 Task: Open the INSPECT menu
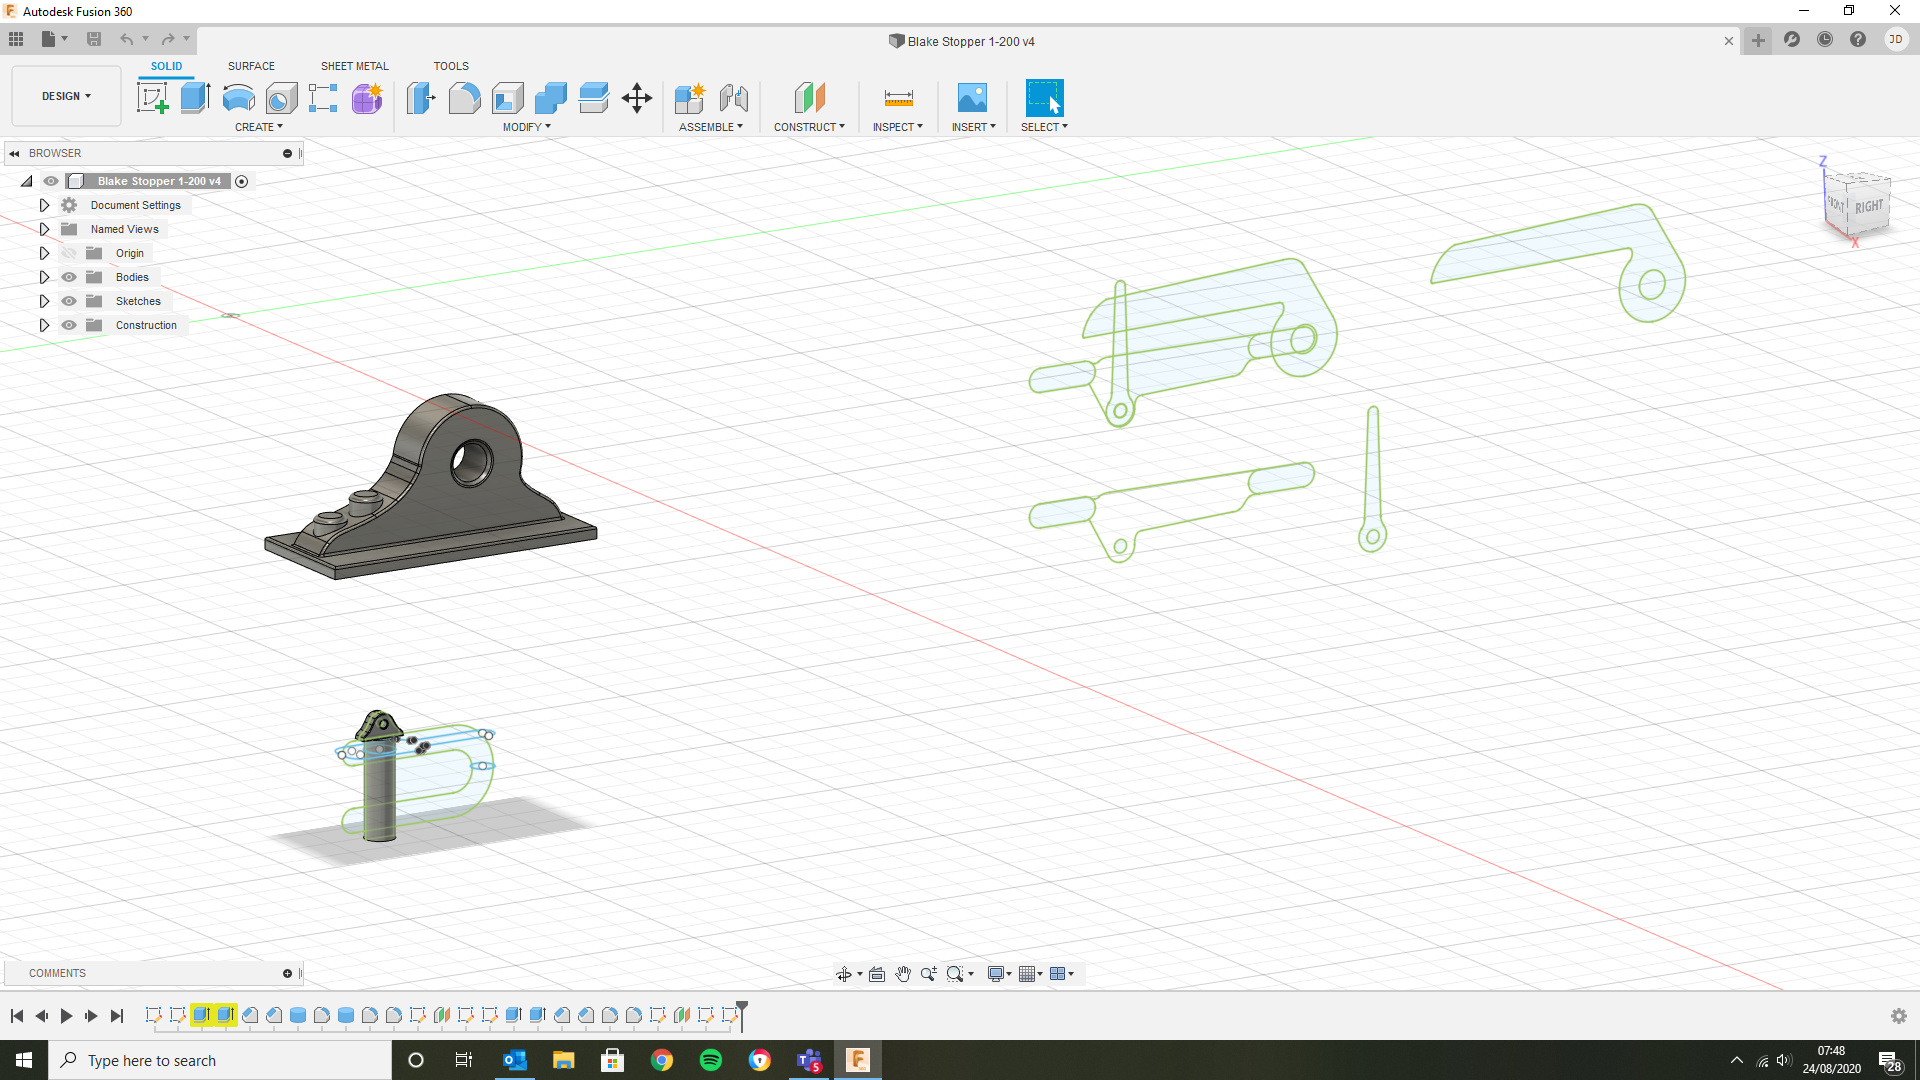tap(898, 127)
